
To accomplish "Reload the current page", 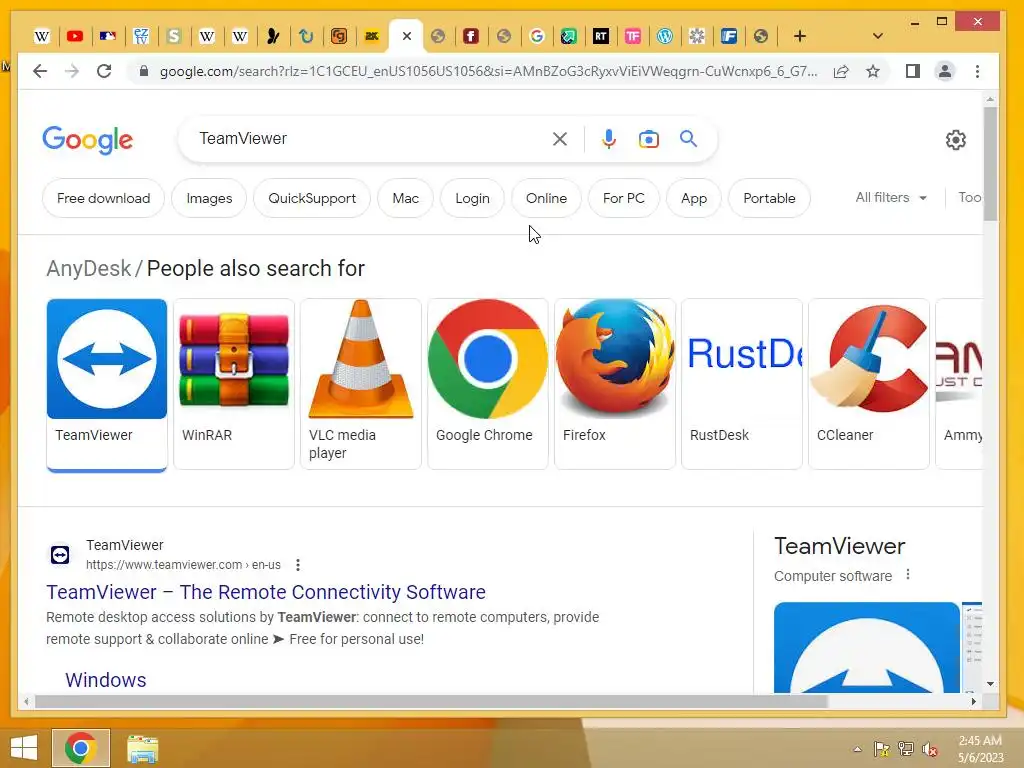I will (104, 71).
